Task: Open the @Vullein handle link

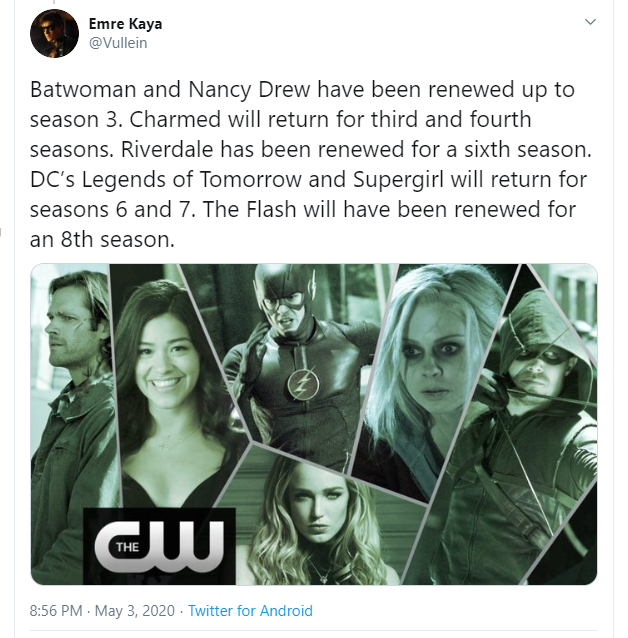Action: click(118, 43)
